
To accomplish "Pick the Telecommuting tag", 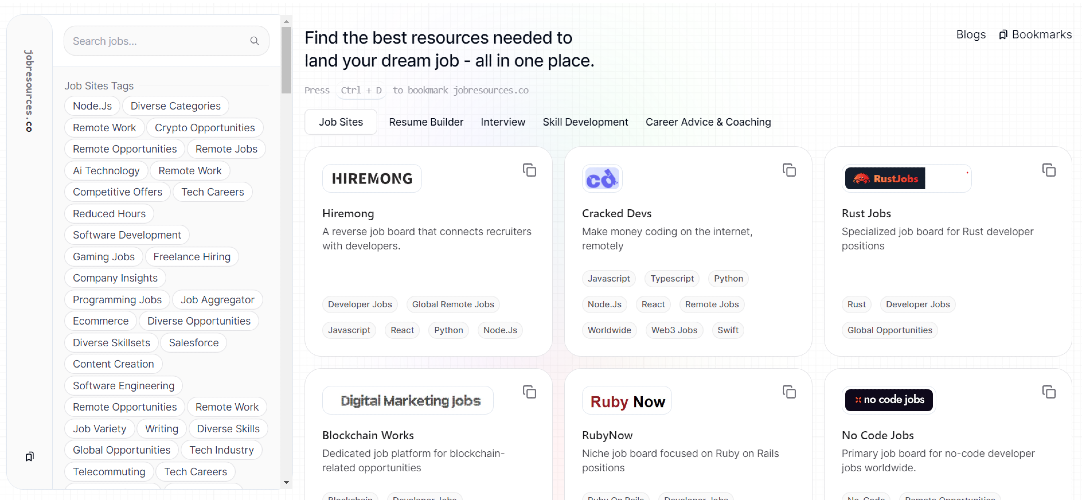I will pos(109,472).
